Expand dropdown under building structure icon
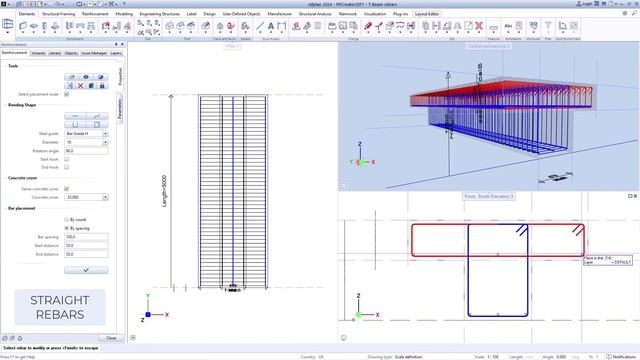640x360 pixels. coord(7,32)
